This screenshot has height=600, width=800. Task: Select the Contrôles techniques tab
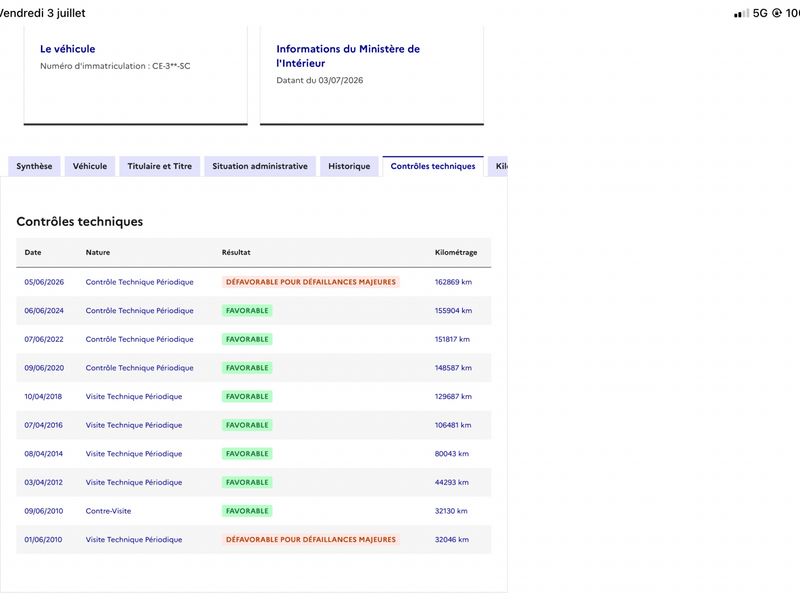point(433,166)
